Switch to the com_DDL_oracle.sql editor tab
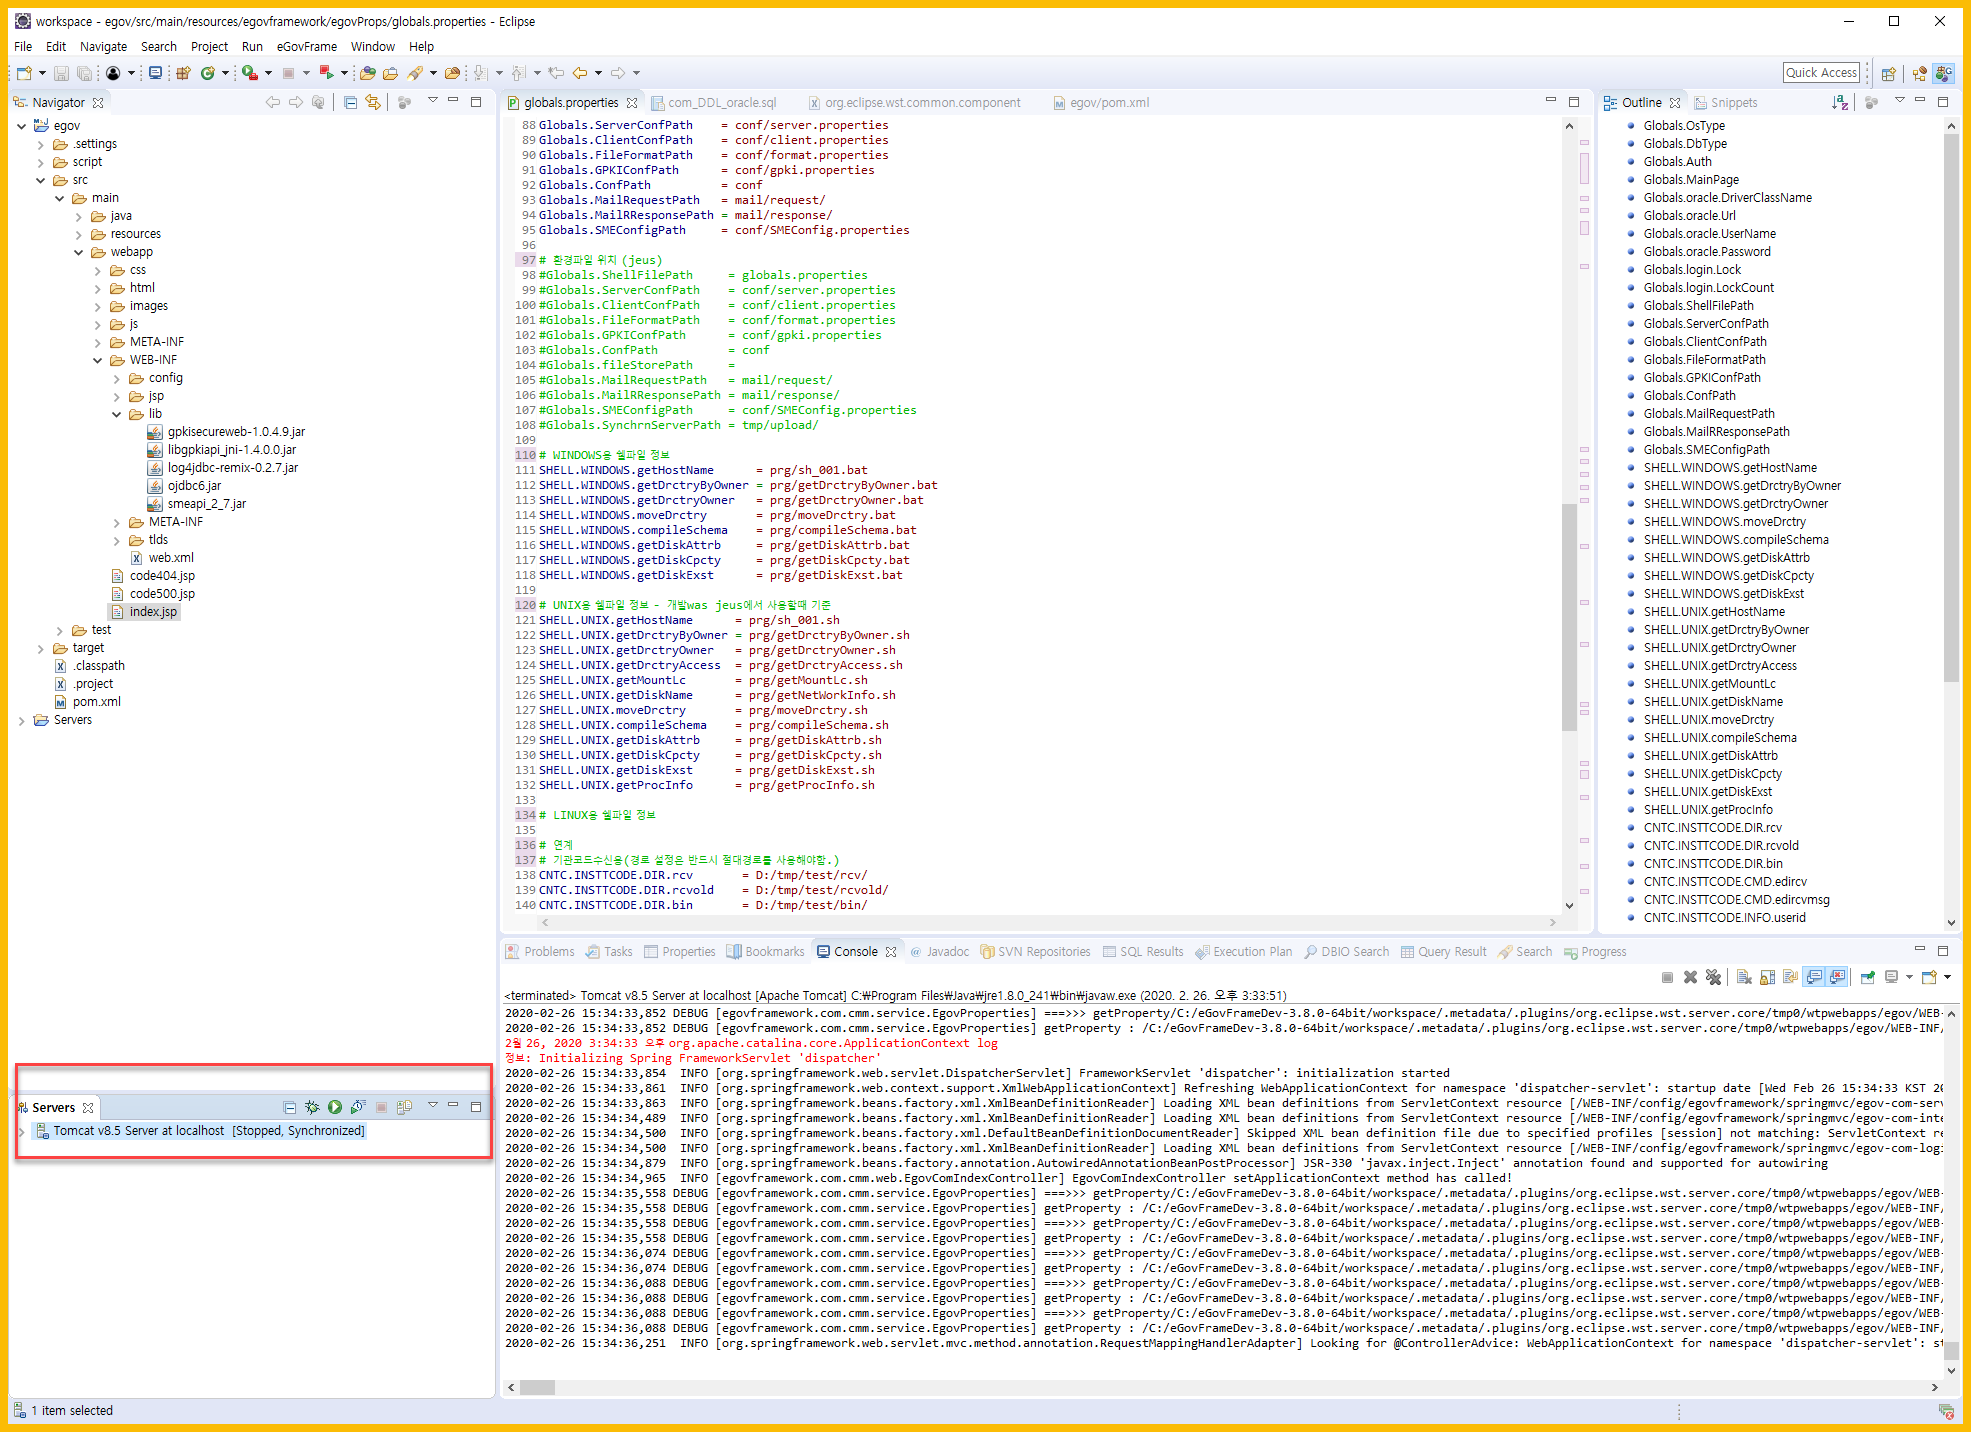Viewport: 1971px width, 1432px height. pyautogui.click(x=721, y=102)
